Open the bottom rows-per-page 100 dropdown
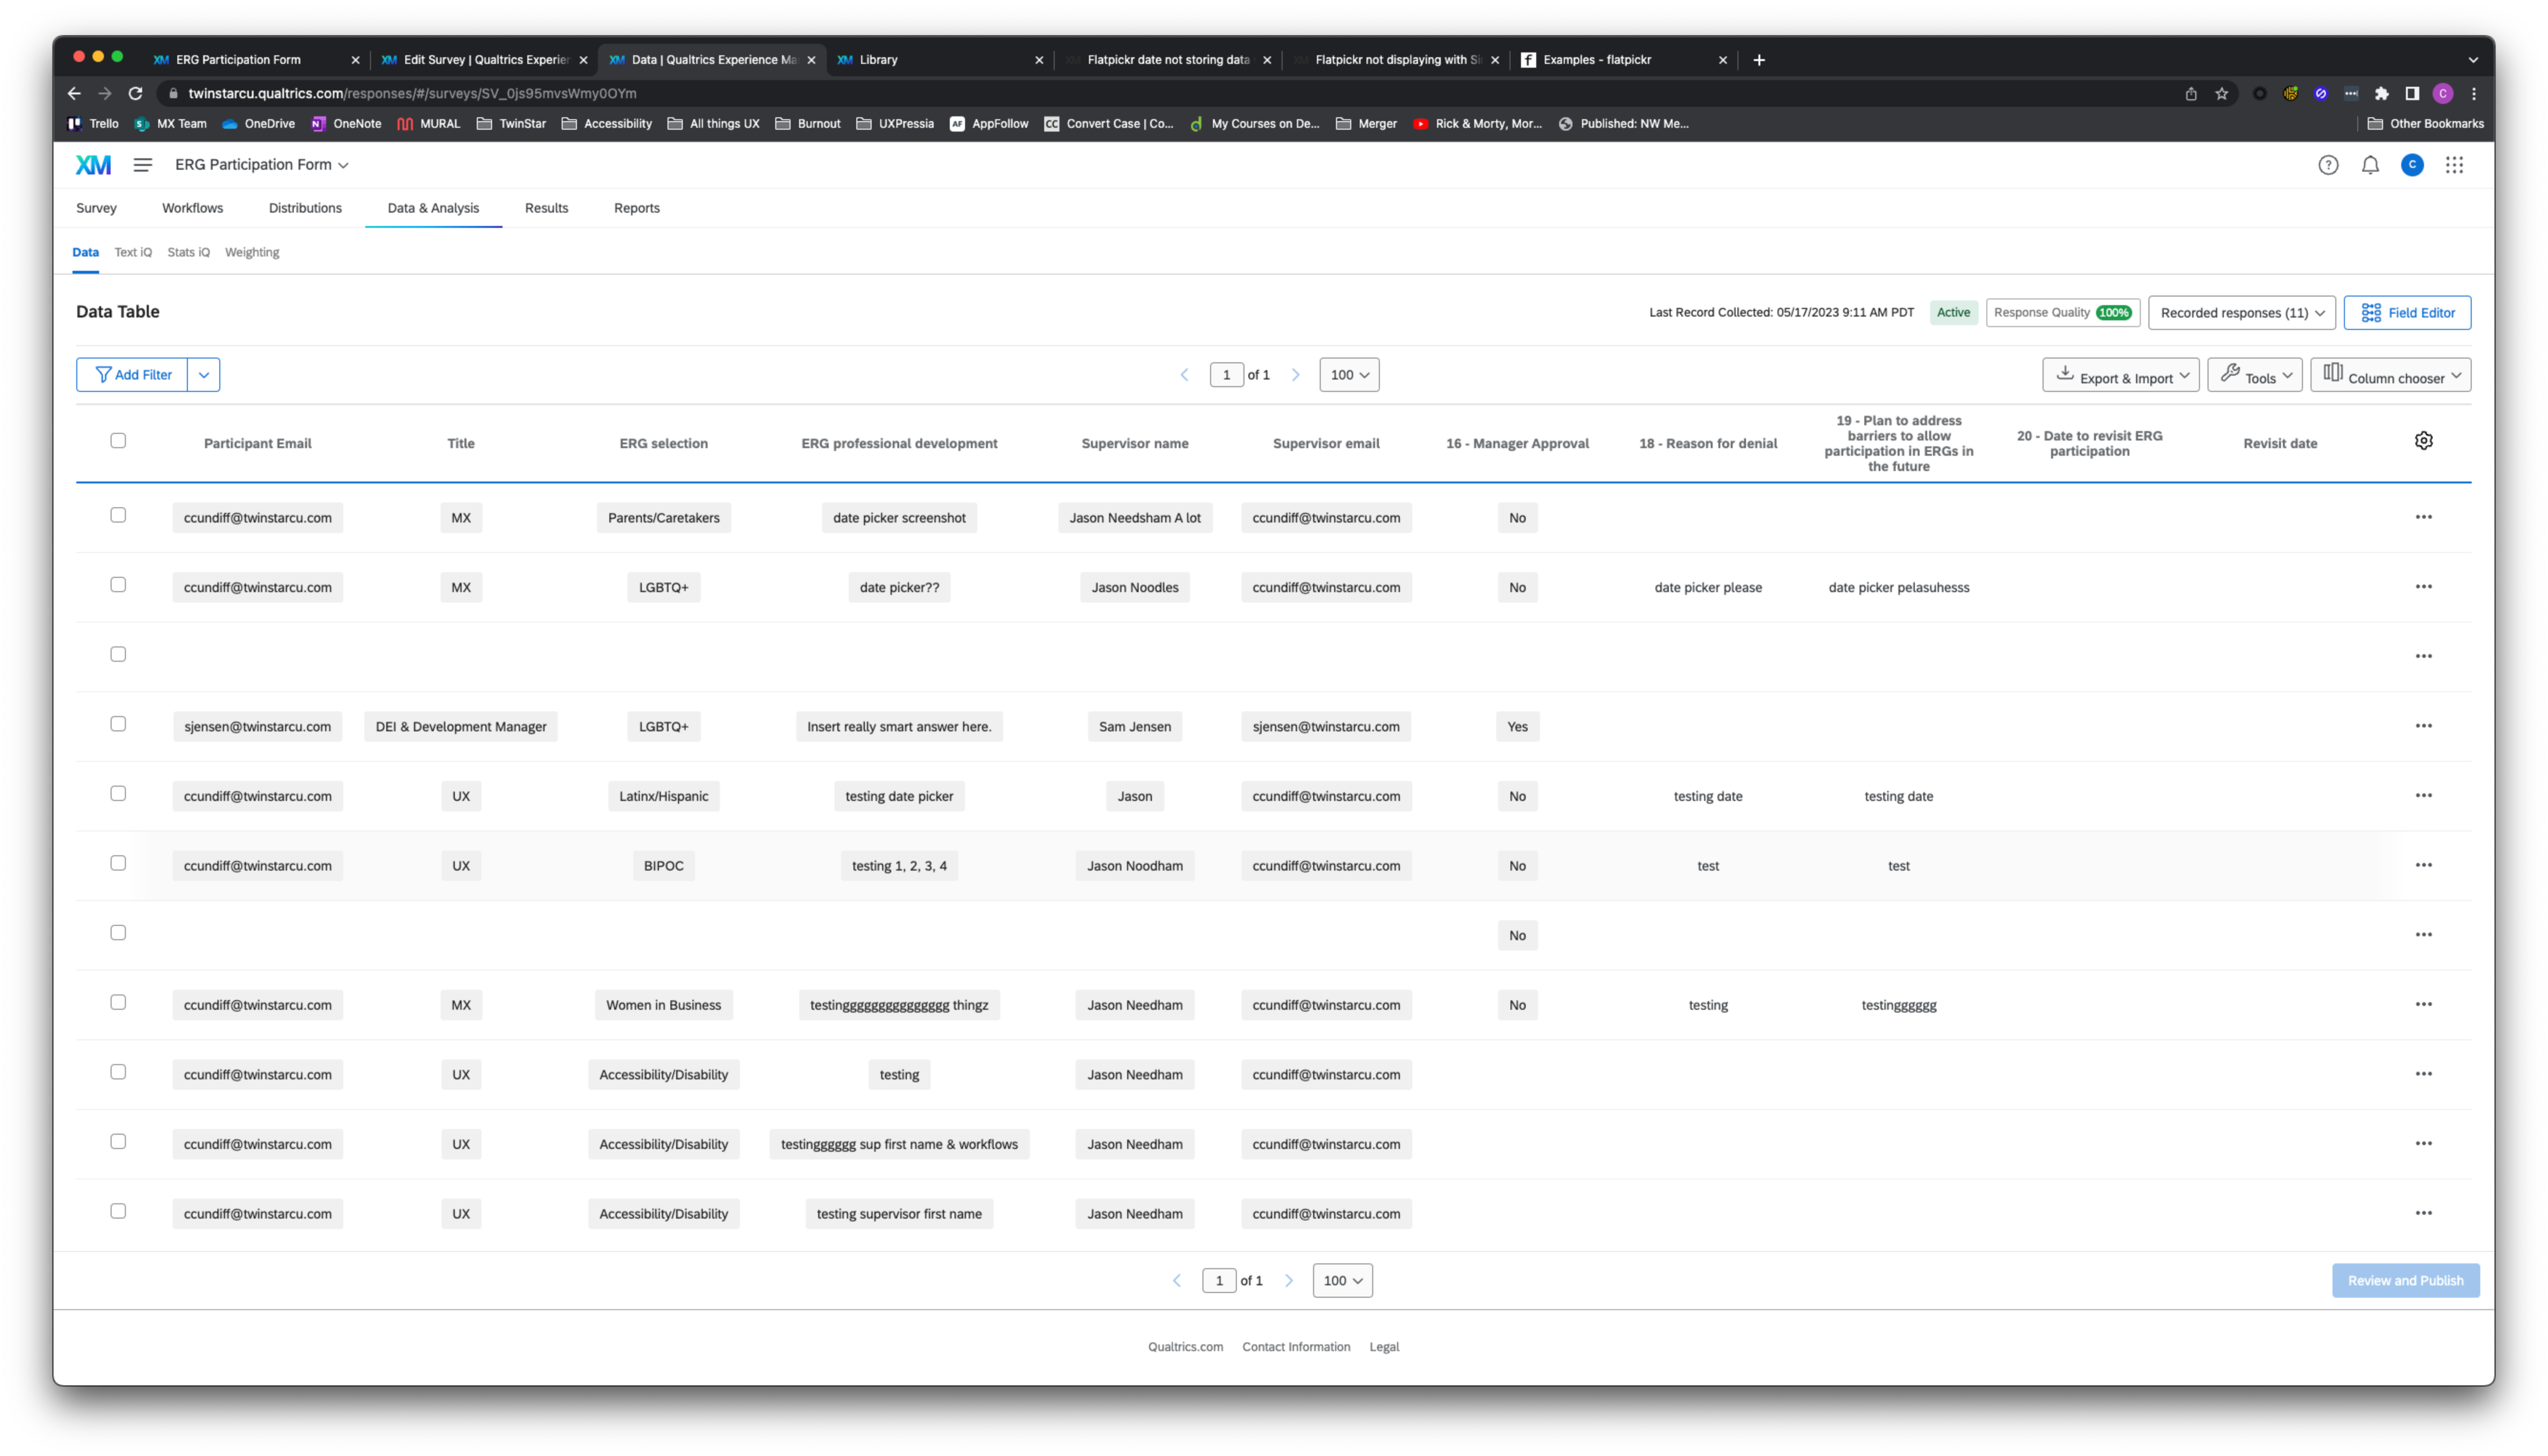Image resolution: width=2548 pixels, height=1456 pixels. pyautogui.click(x=1342, y=1280)
